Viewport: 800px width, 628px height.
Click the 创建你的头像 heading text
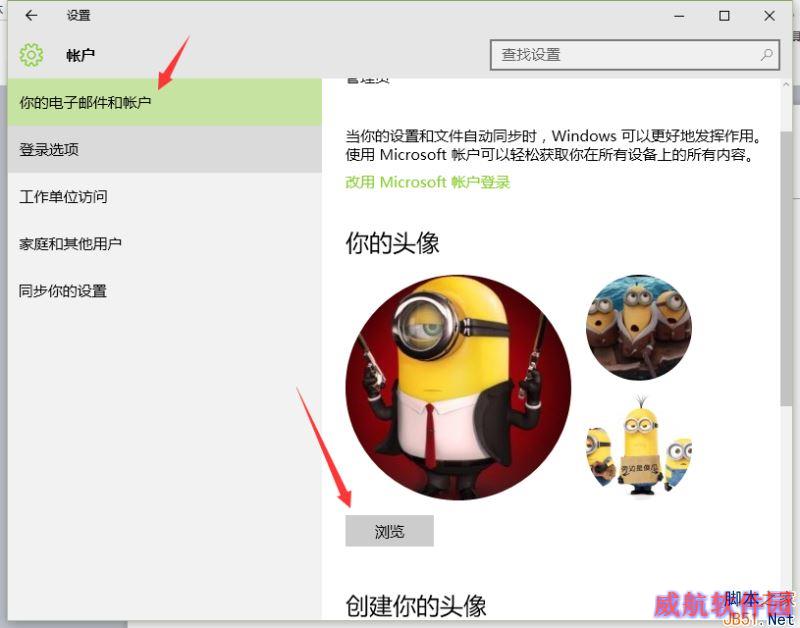(416, 606)
